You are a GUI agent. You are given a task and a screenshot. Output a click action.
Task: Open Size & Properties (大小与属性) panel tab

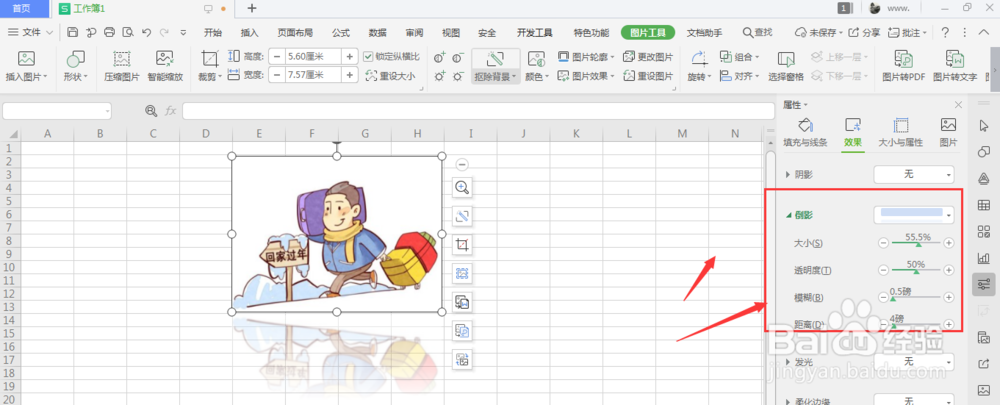(901, 133)
